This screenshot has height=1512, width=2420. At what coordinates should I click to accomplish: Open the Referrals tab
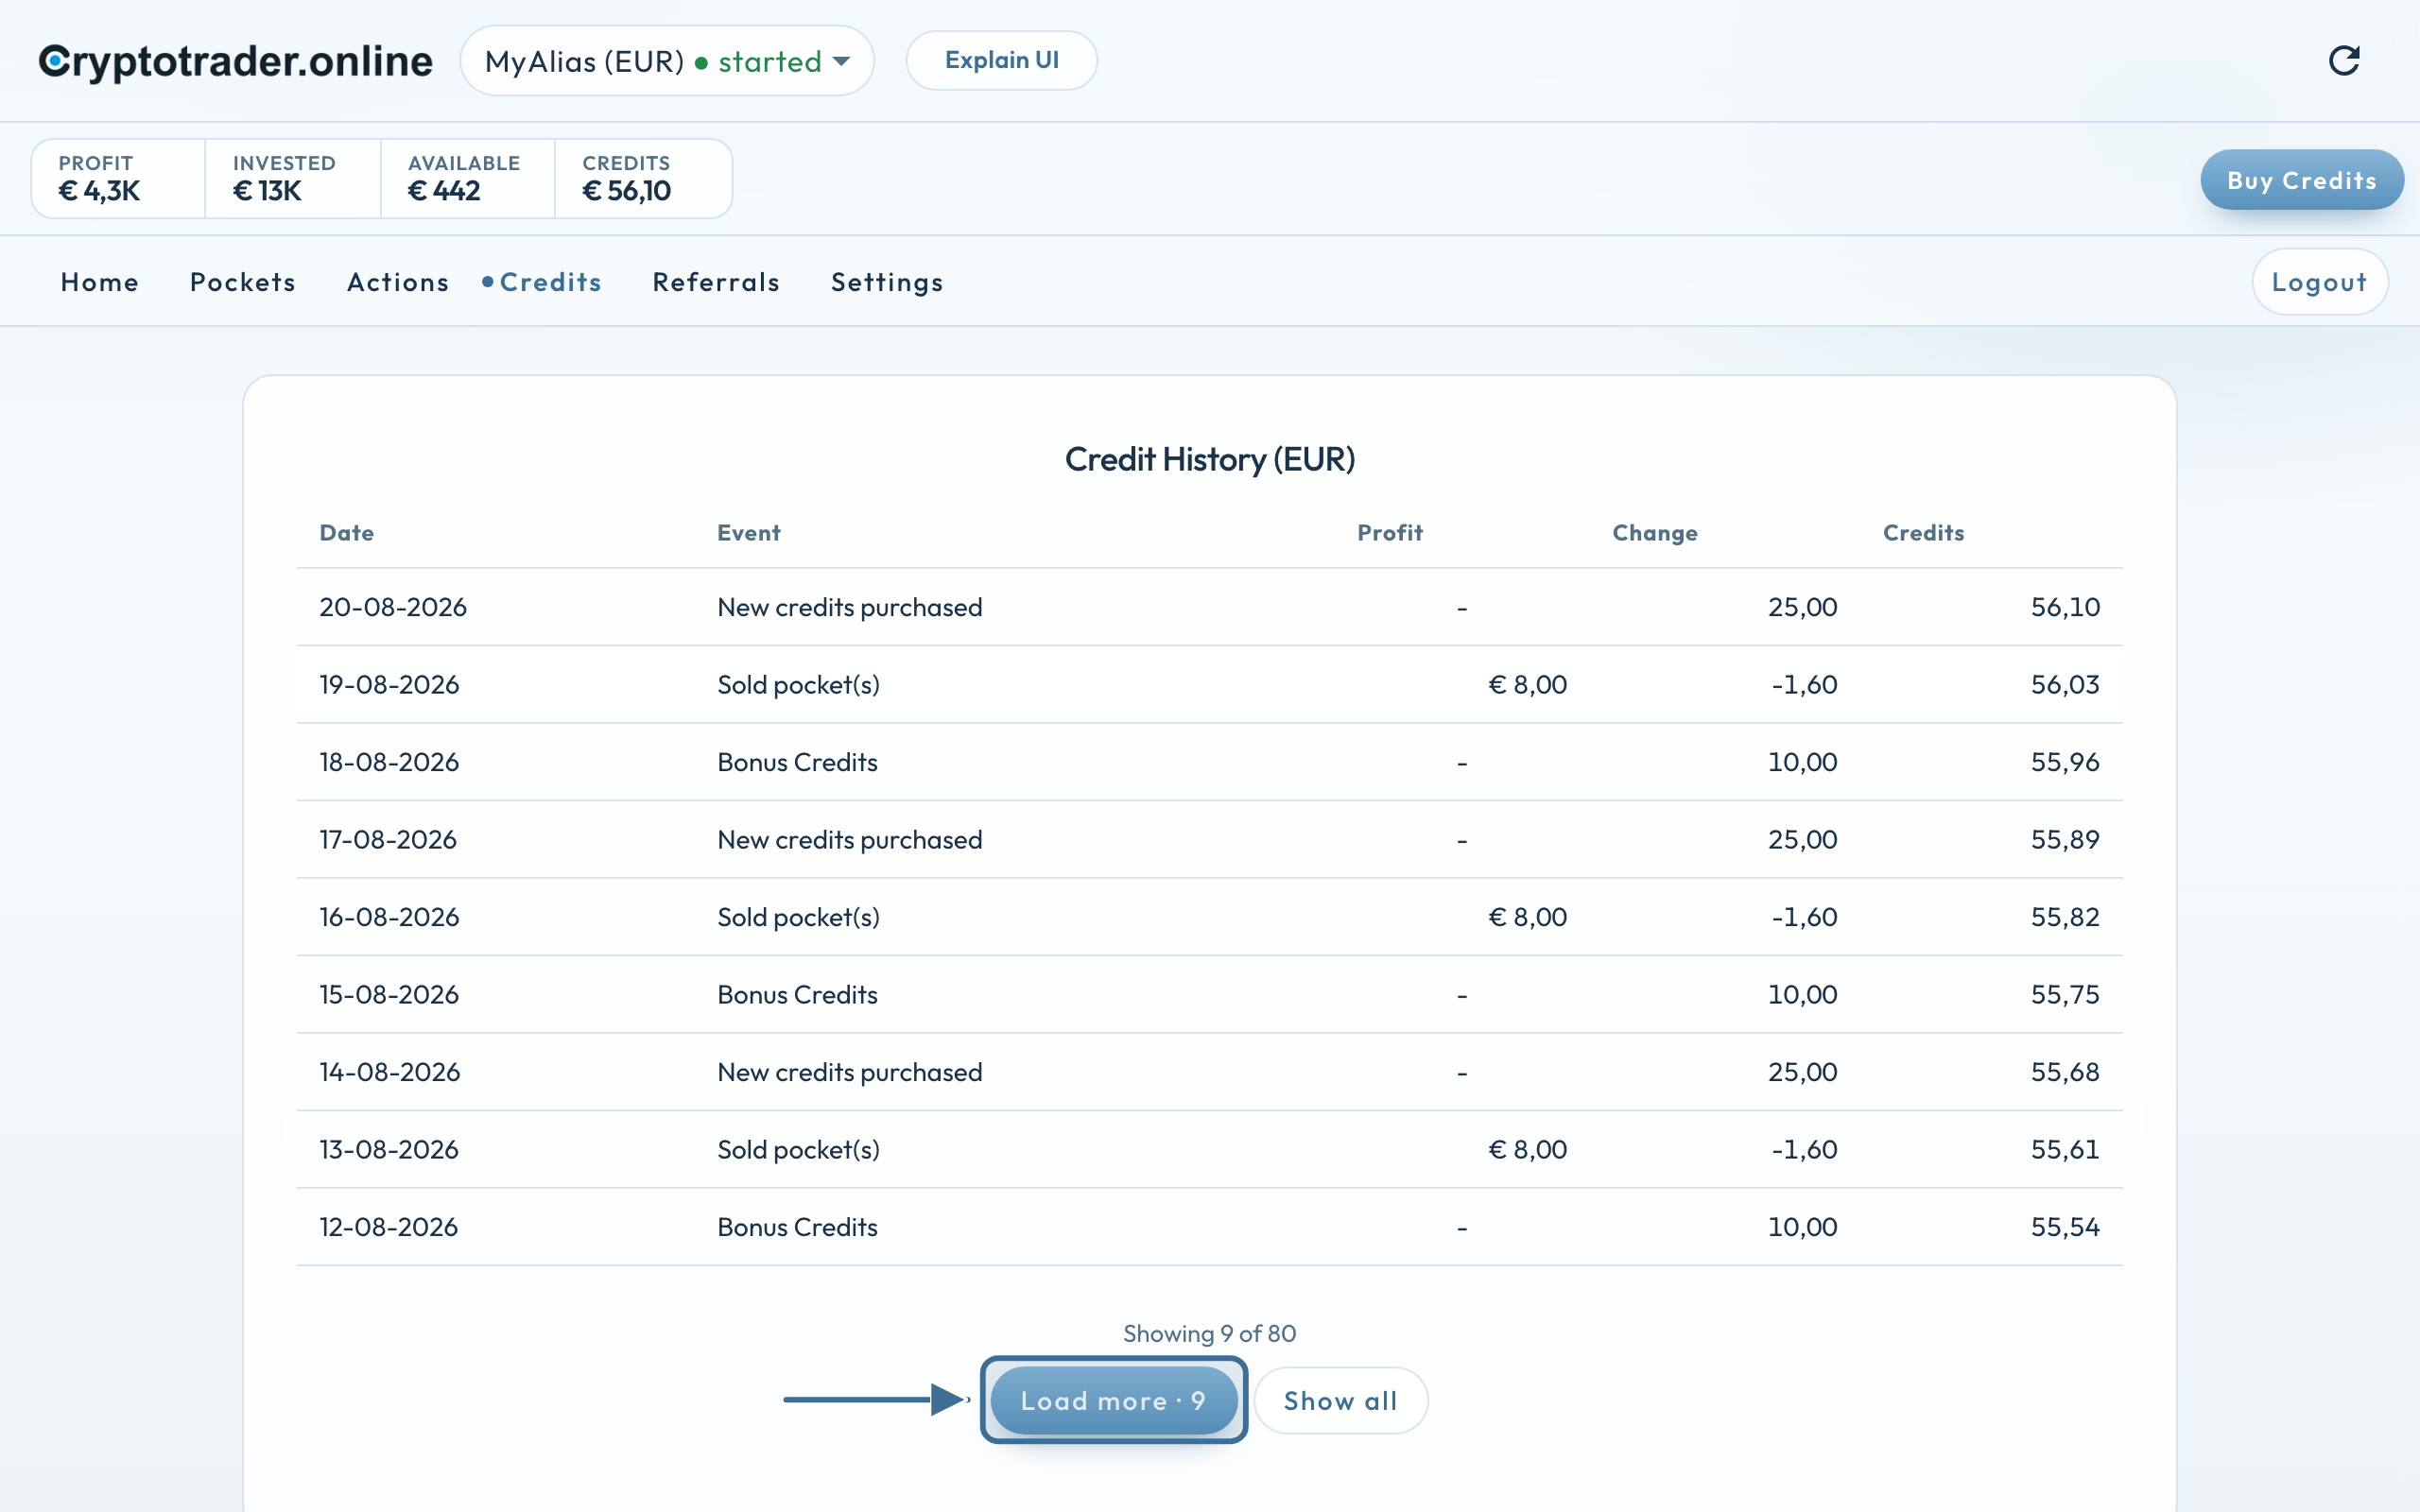[x=716, y=282]
